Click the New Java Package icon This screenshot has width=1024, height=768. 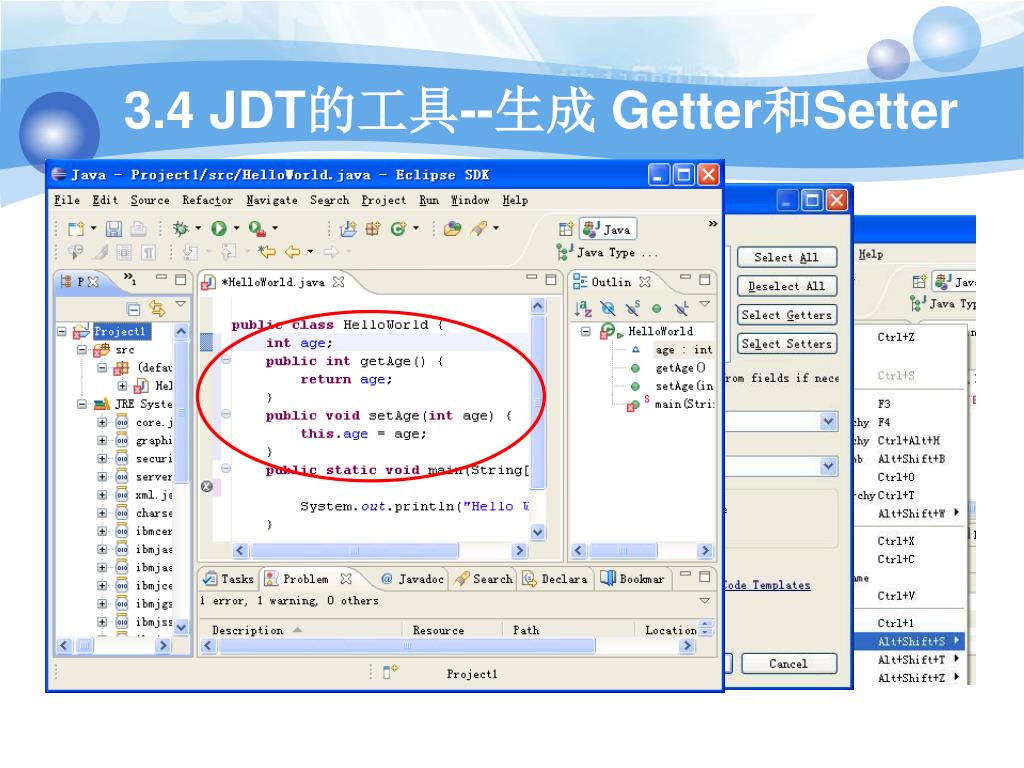click(373, 229)
